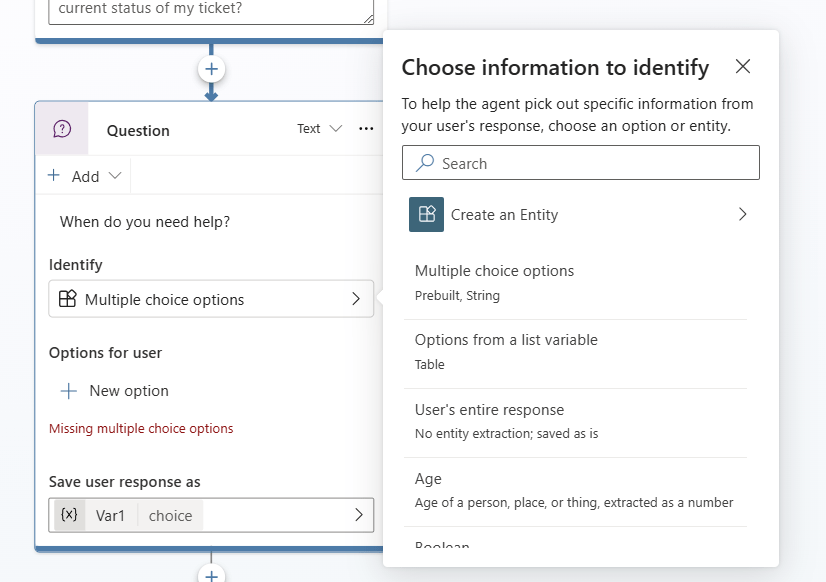Screen dimensions: 826x582
Task: Select the Age entity option
Action: tap(575, 490)
